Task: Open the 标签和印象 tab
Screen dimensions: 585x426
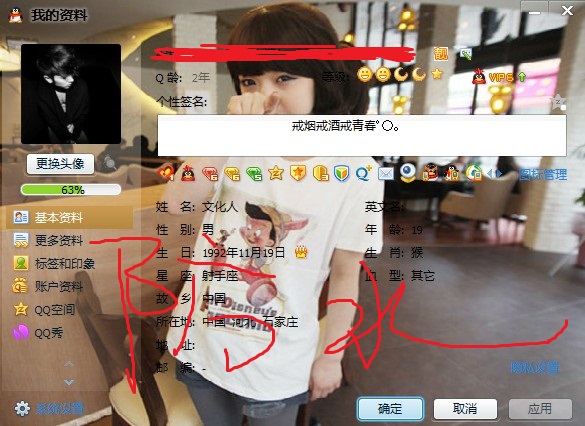Action: (x=54, y=263)
